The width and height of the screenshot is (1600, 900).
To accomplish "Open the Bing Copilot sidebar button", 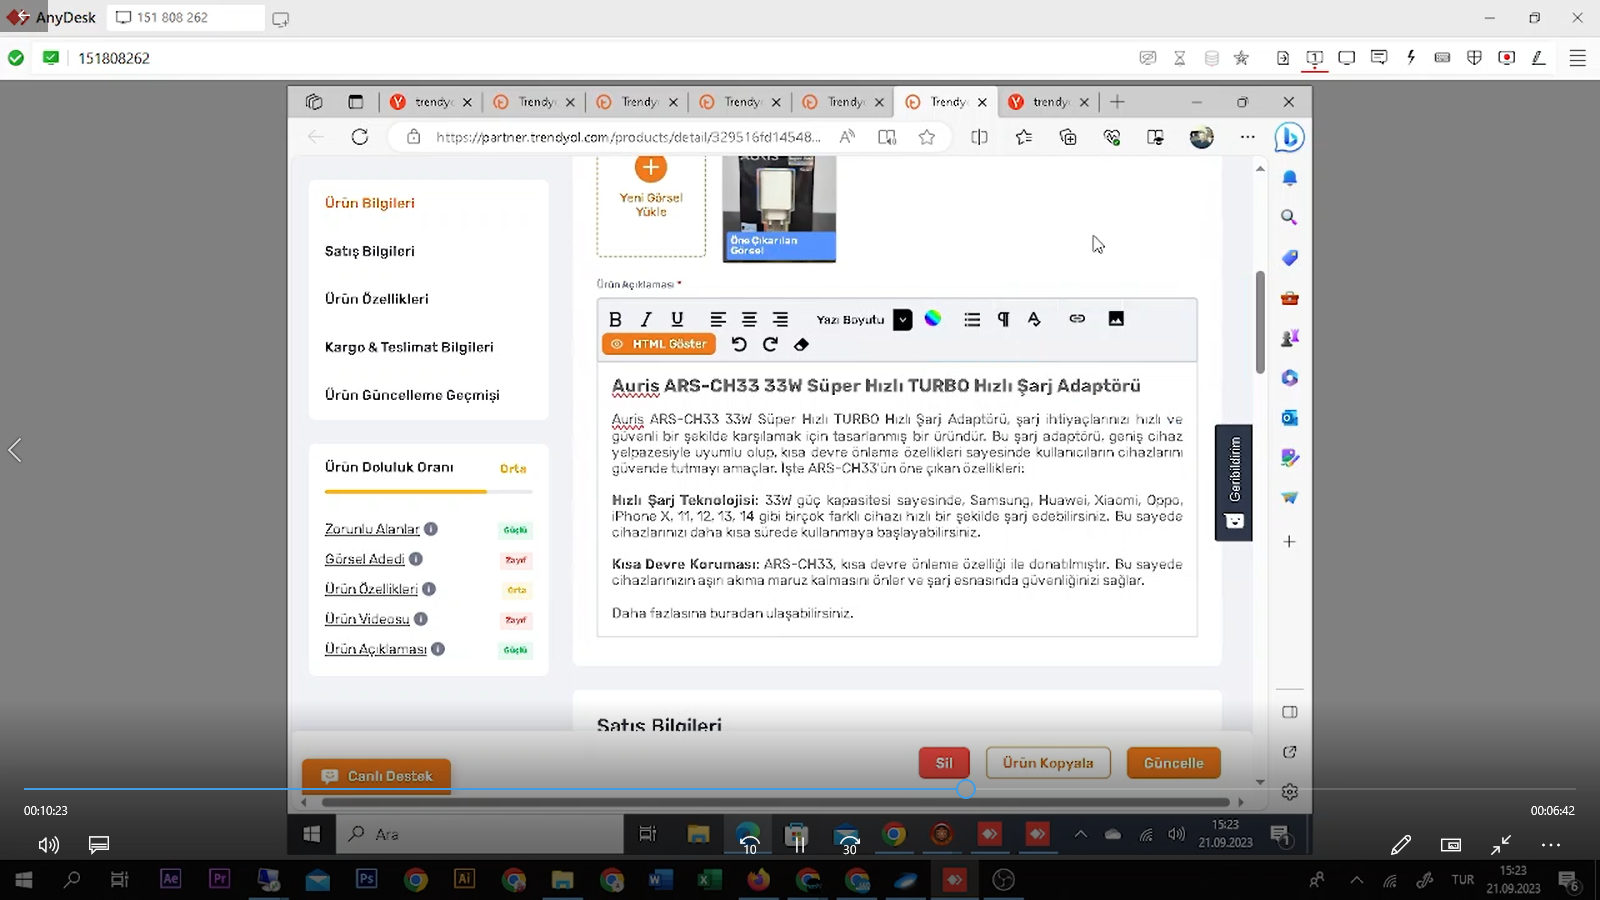I will click(1290, 137).
